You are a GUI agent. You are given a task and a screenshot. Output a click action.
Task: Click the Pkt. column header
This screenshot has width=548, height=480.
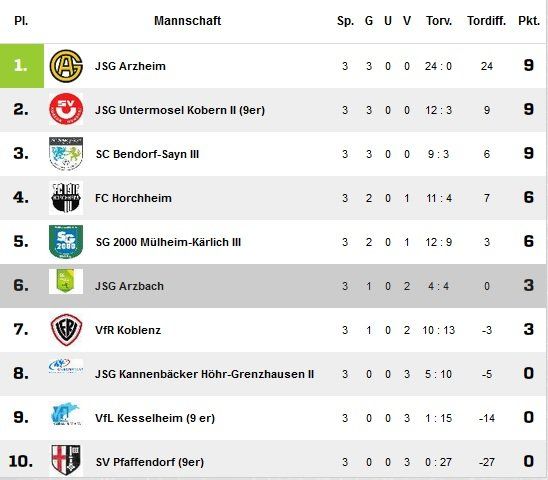(x=529, y=21)
